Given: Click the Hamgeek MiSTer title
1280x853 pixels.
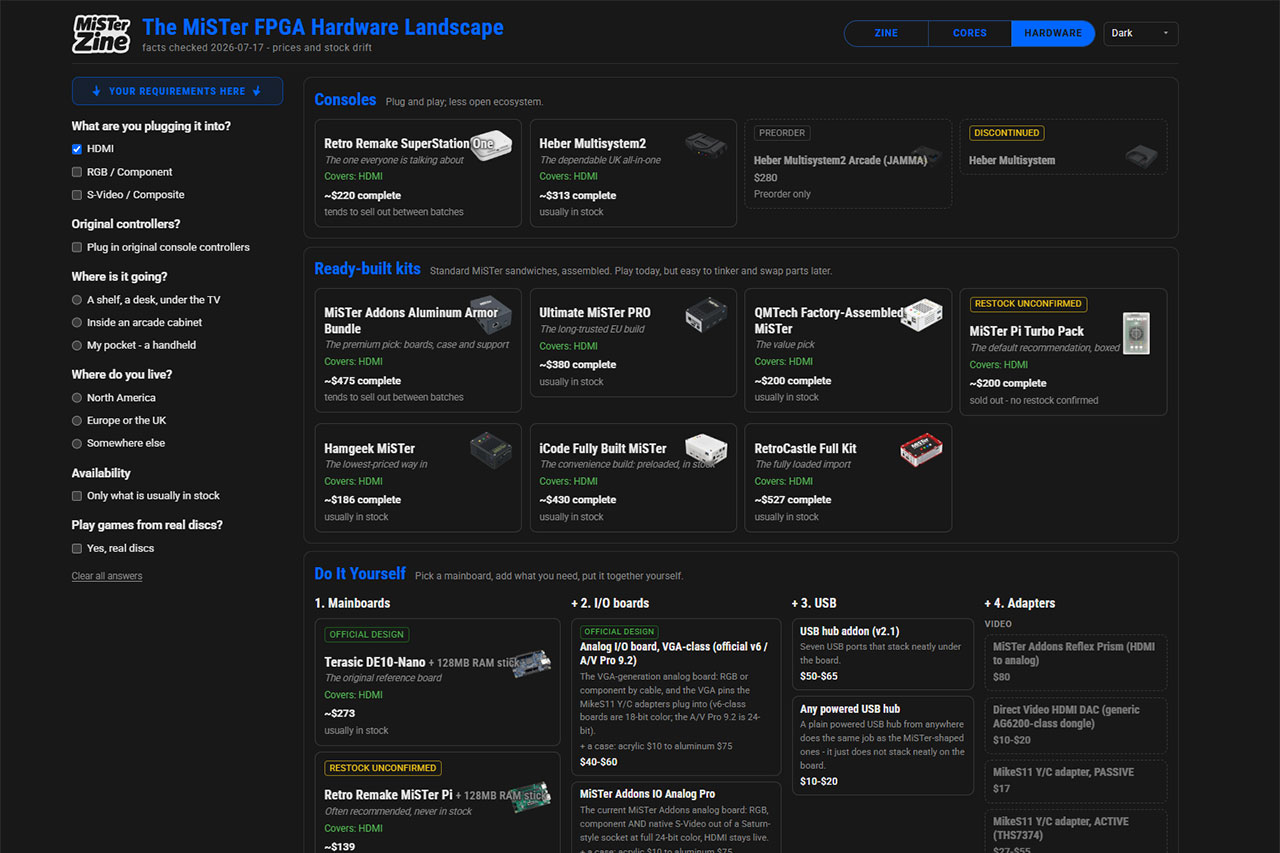Looking at the screenshot, I should coord(369,449).
